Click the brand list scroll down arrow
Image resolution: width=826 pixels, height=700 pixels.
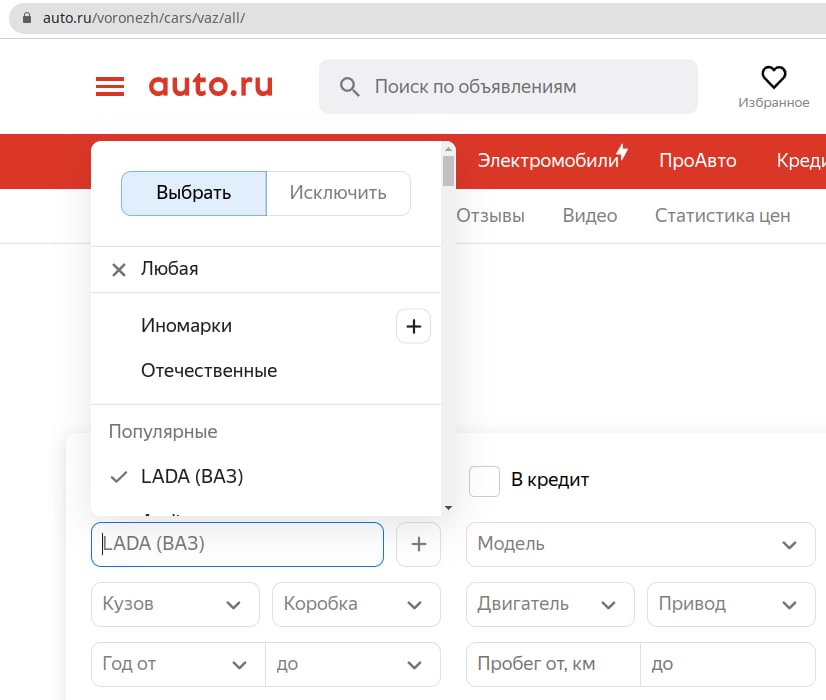(448, 508)
